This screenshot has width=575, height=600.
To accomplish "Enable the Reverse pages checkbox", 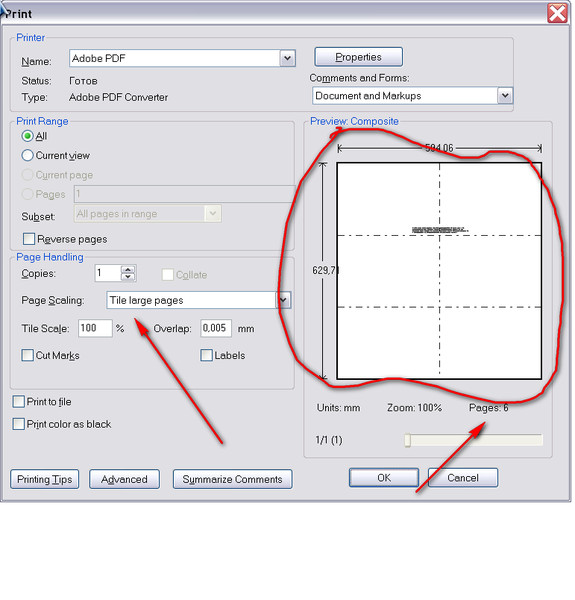I will [x=29, y=239].
